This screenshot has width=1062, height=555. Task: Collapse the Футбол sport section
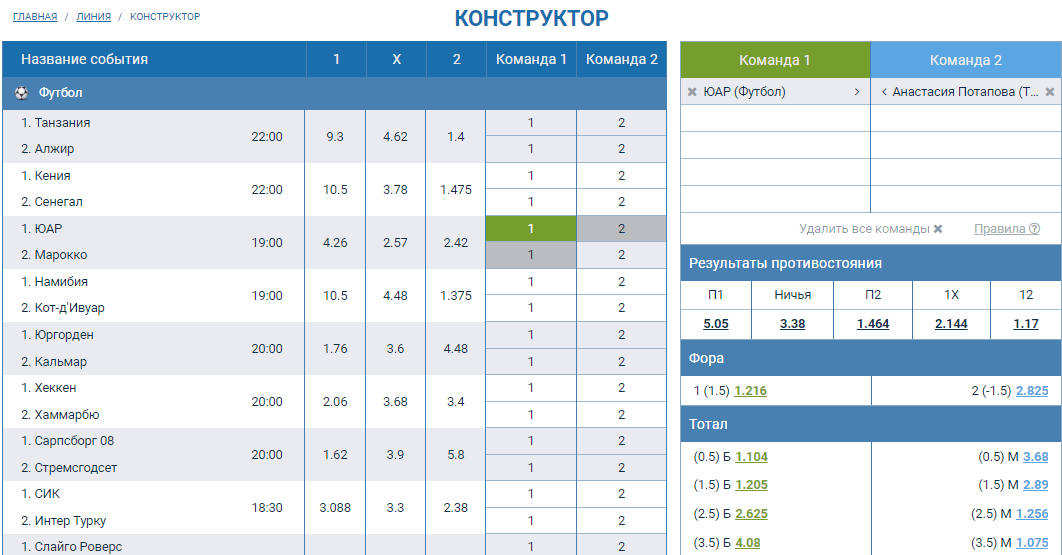point(335,93)
